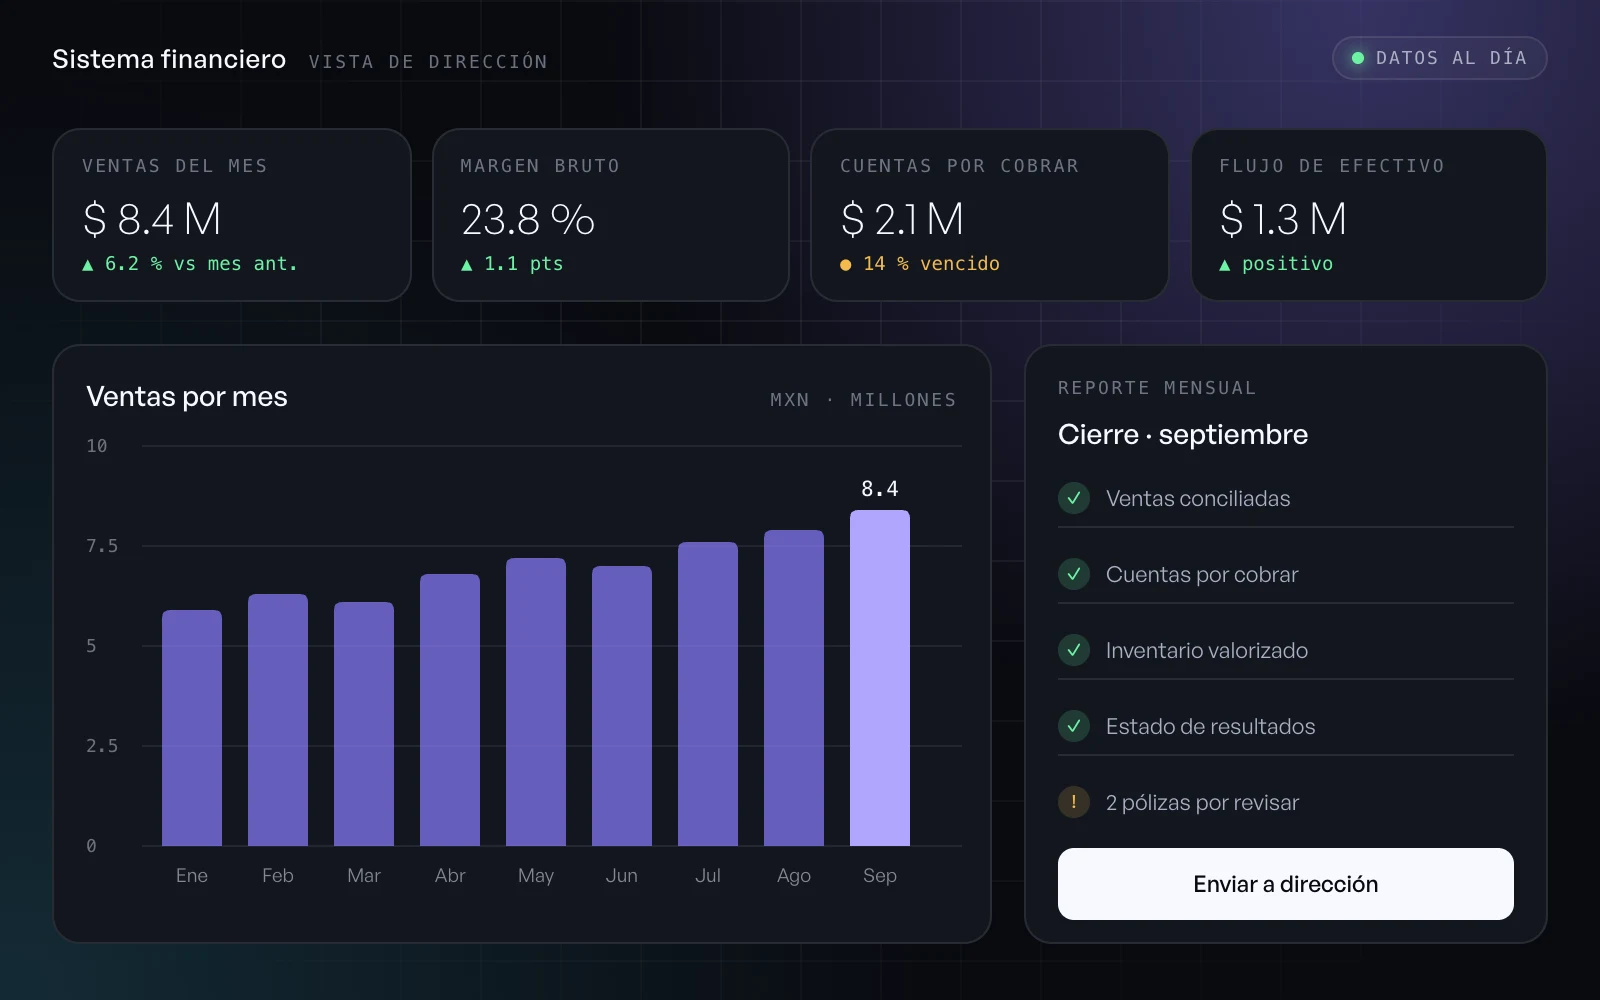Click the 2 pólizas por revisar text
Viewport: 1600px width, 1000px height.
point(1202,802)
